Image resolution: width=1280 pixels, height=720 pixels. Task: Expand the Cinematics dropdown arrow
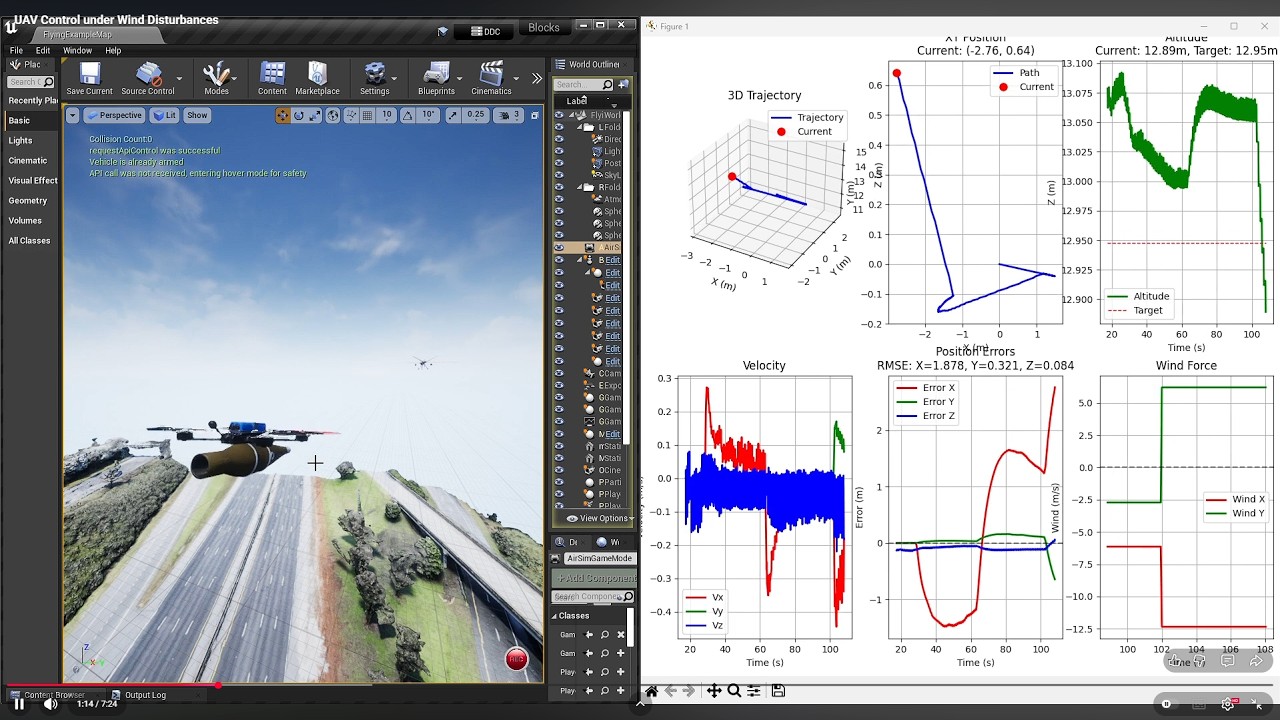516,78
